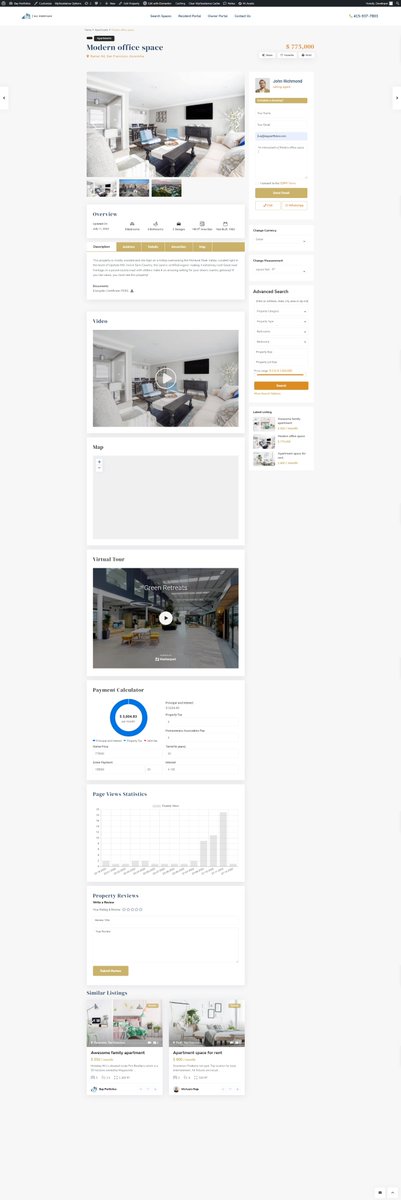Click the Review Title field

pos(166,920)
